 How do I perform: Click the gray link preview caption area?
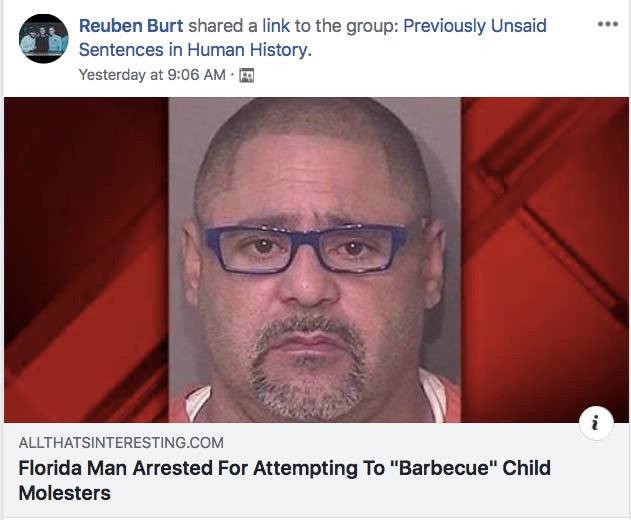click(316, 470)
